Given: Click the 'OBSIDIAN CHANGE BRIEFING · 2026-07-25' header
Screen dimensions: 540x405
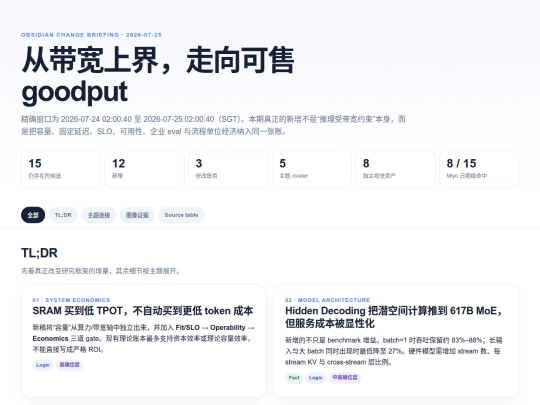Looking at the screenshot, I should tap(91, 35).
